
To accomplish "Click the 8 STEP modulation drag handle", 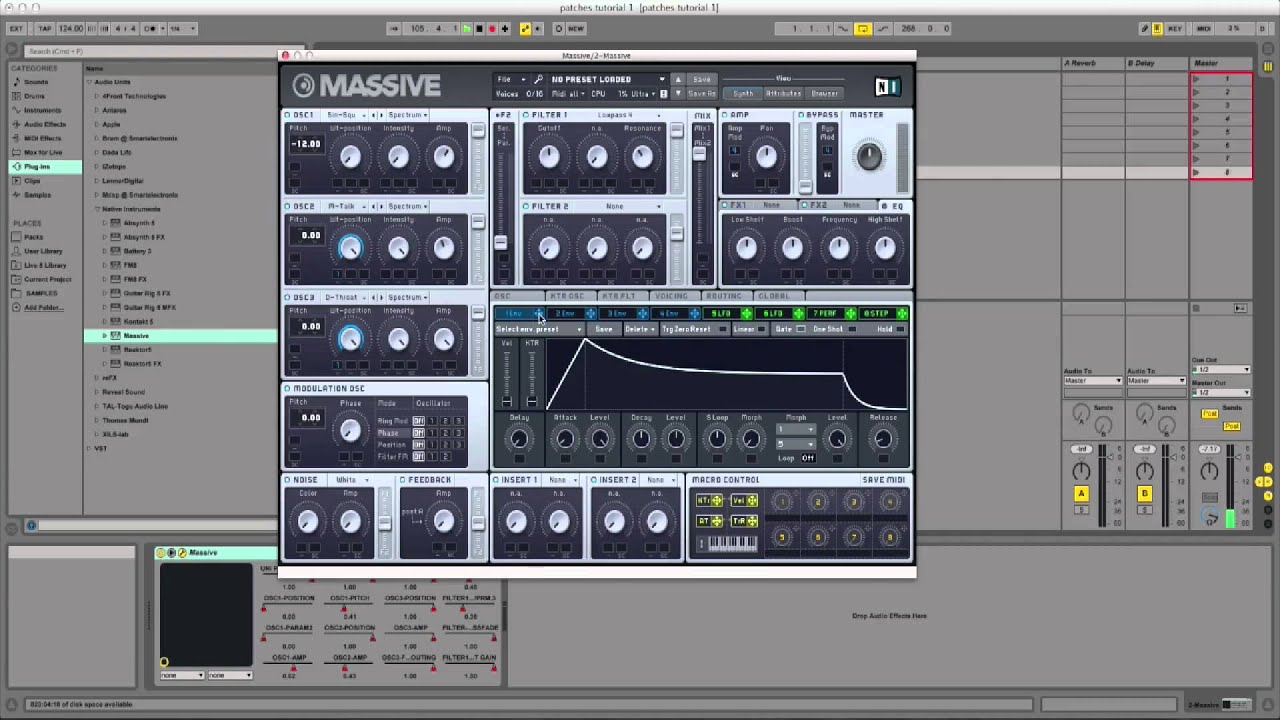I will pos(902,314).
